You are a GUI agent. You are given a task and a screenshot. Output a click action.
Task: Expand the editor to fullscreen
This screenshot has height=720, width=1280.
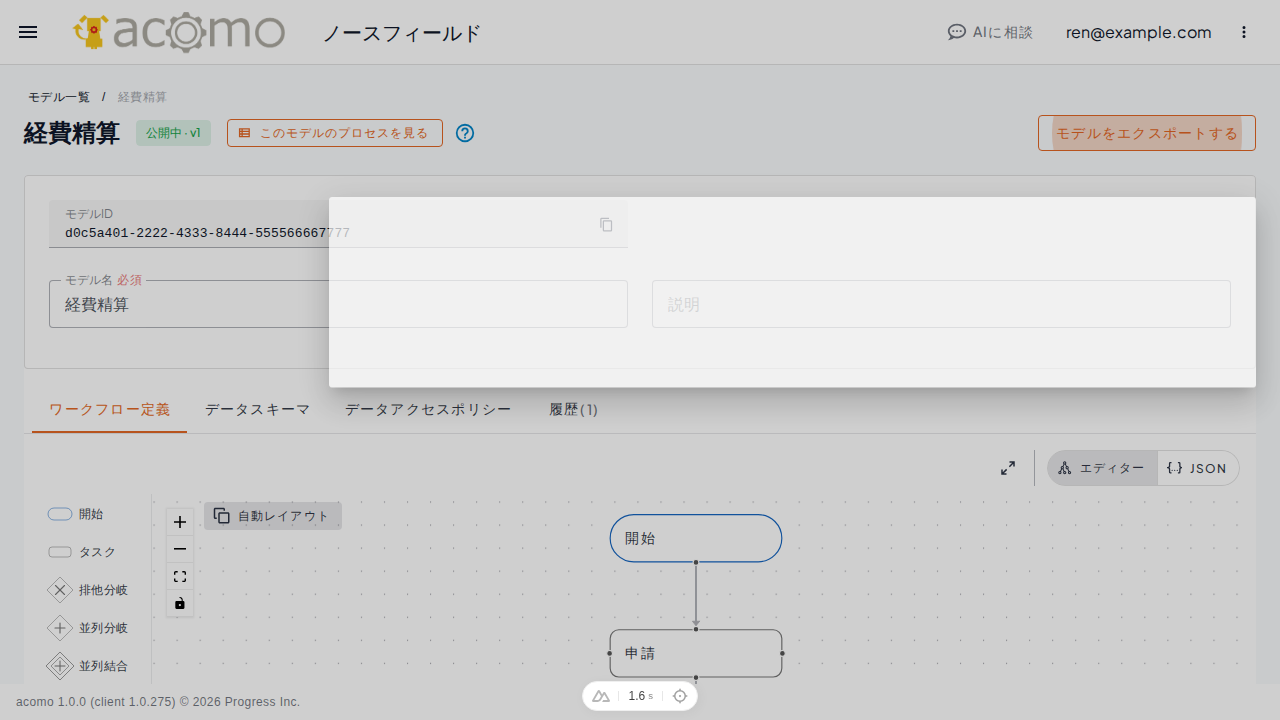pos(1008,468)
